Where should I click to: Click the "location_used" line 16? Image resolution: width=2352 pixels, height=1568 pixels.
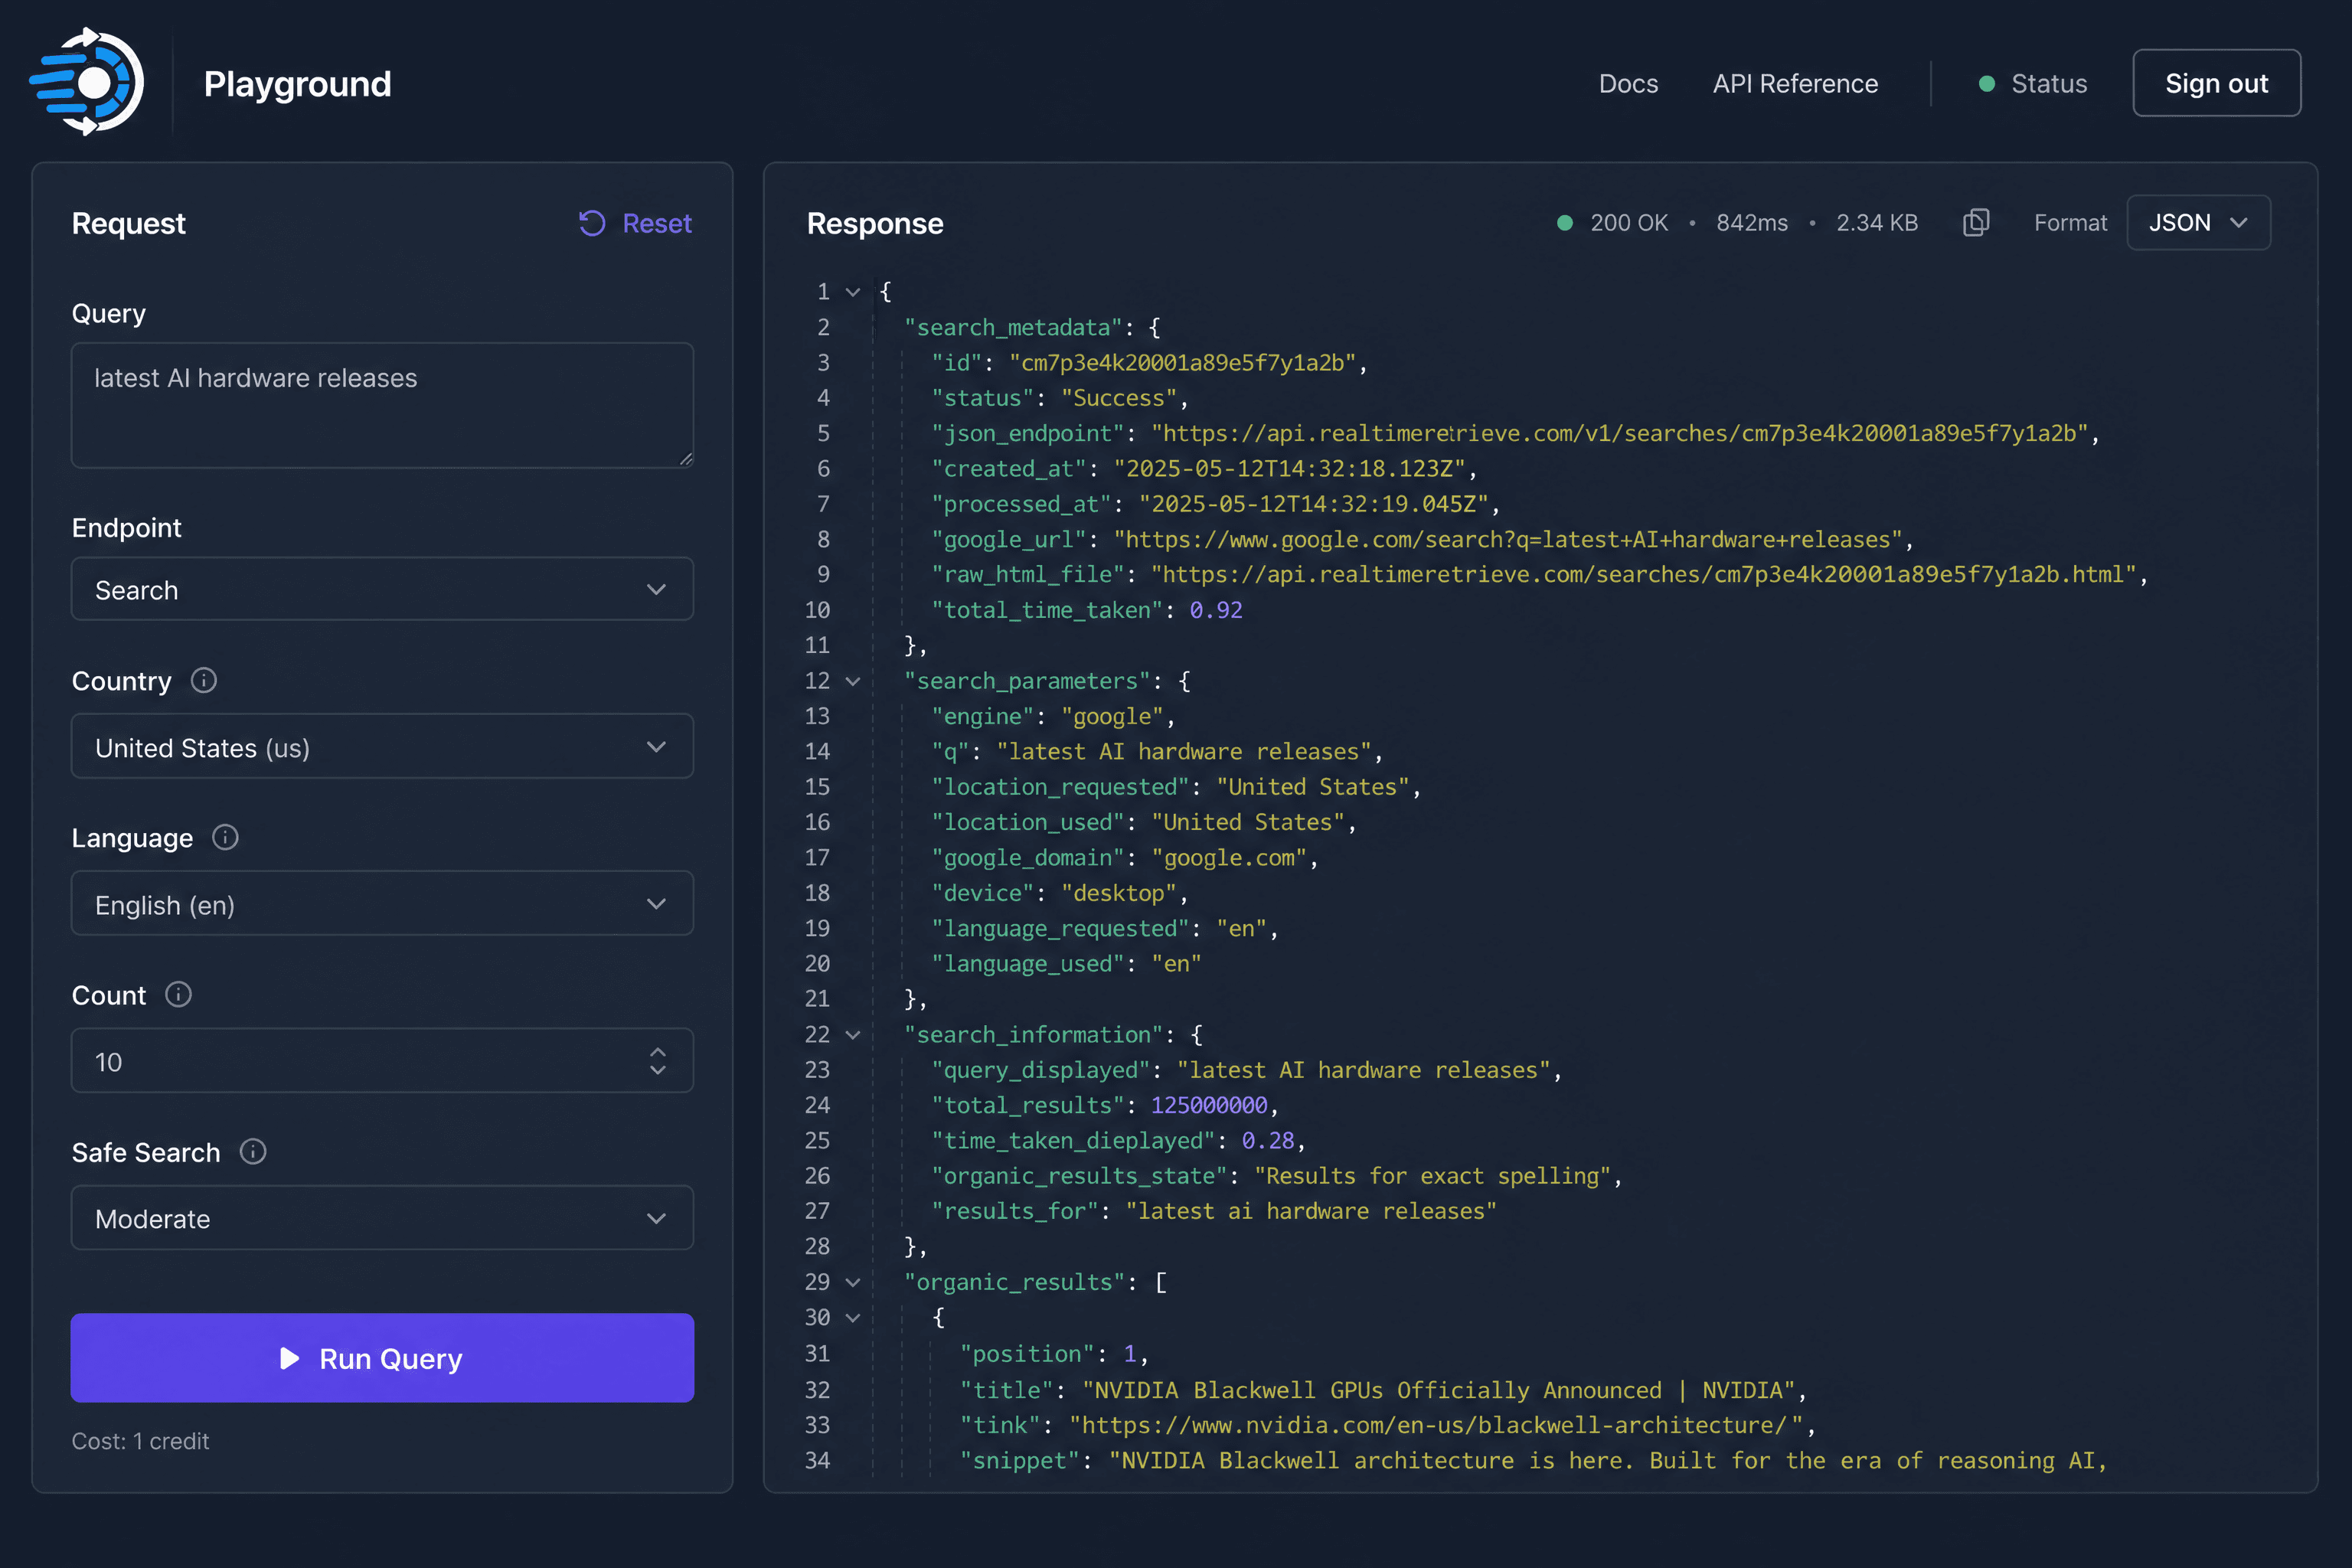pos(1144,822)
